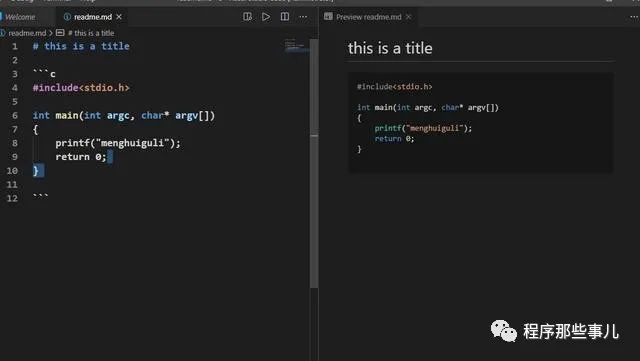Open the Preview readme.md tab
The height and width of the screenshot is (361, 640).
pos(369,17)
